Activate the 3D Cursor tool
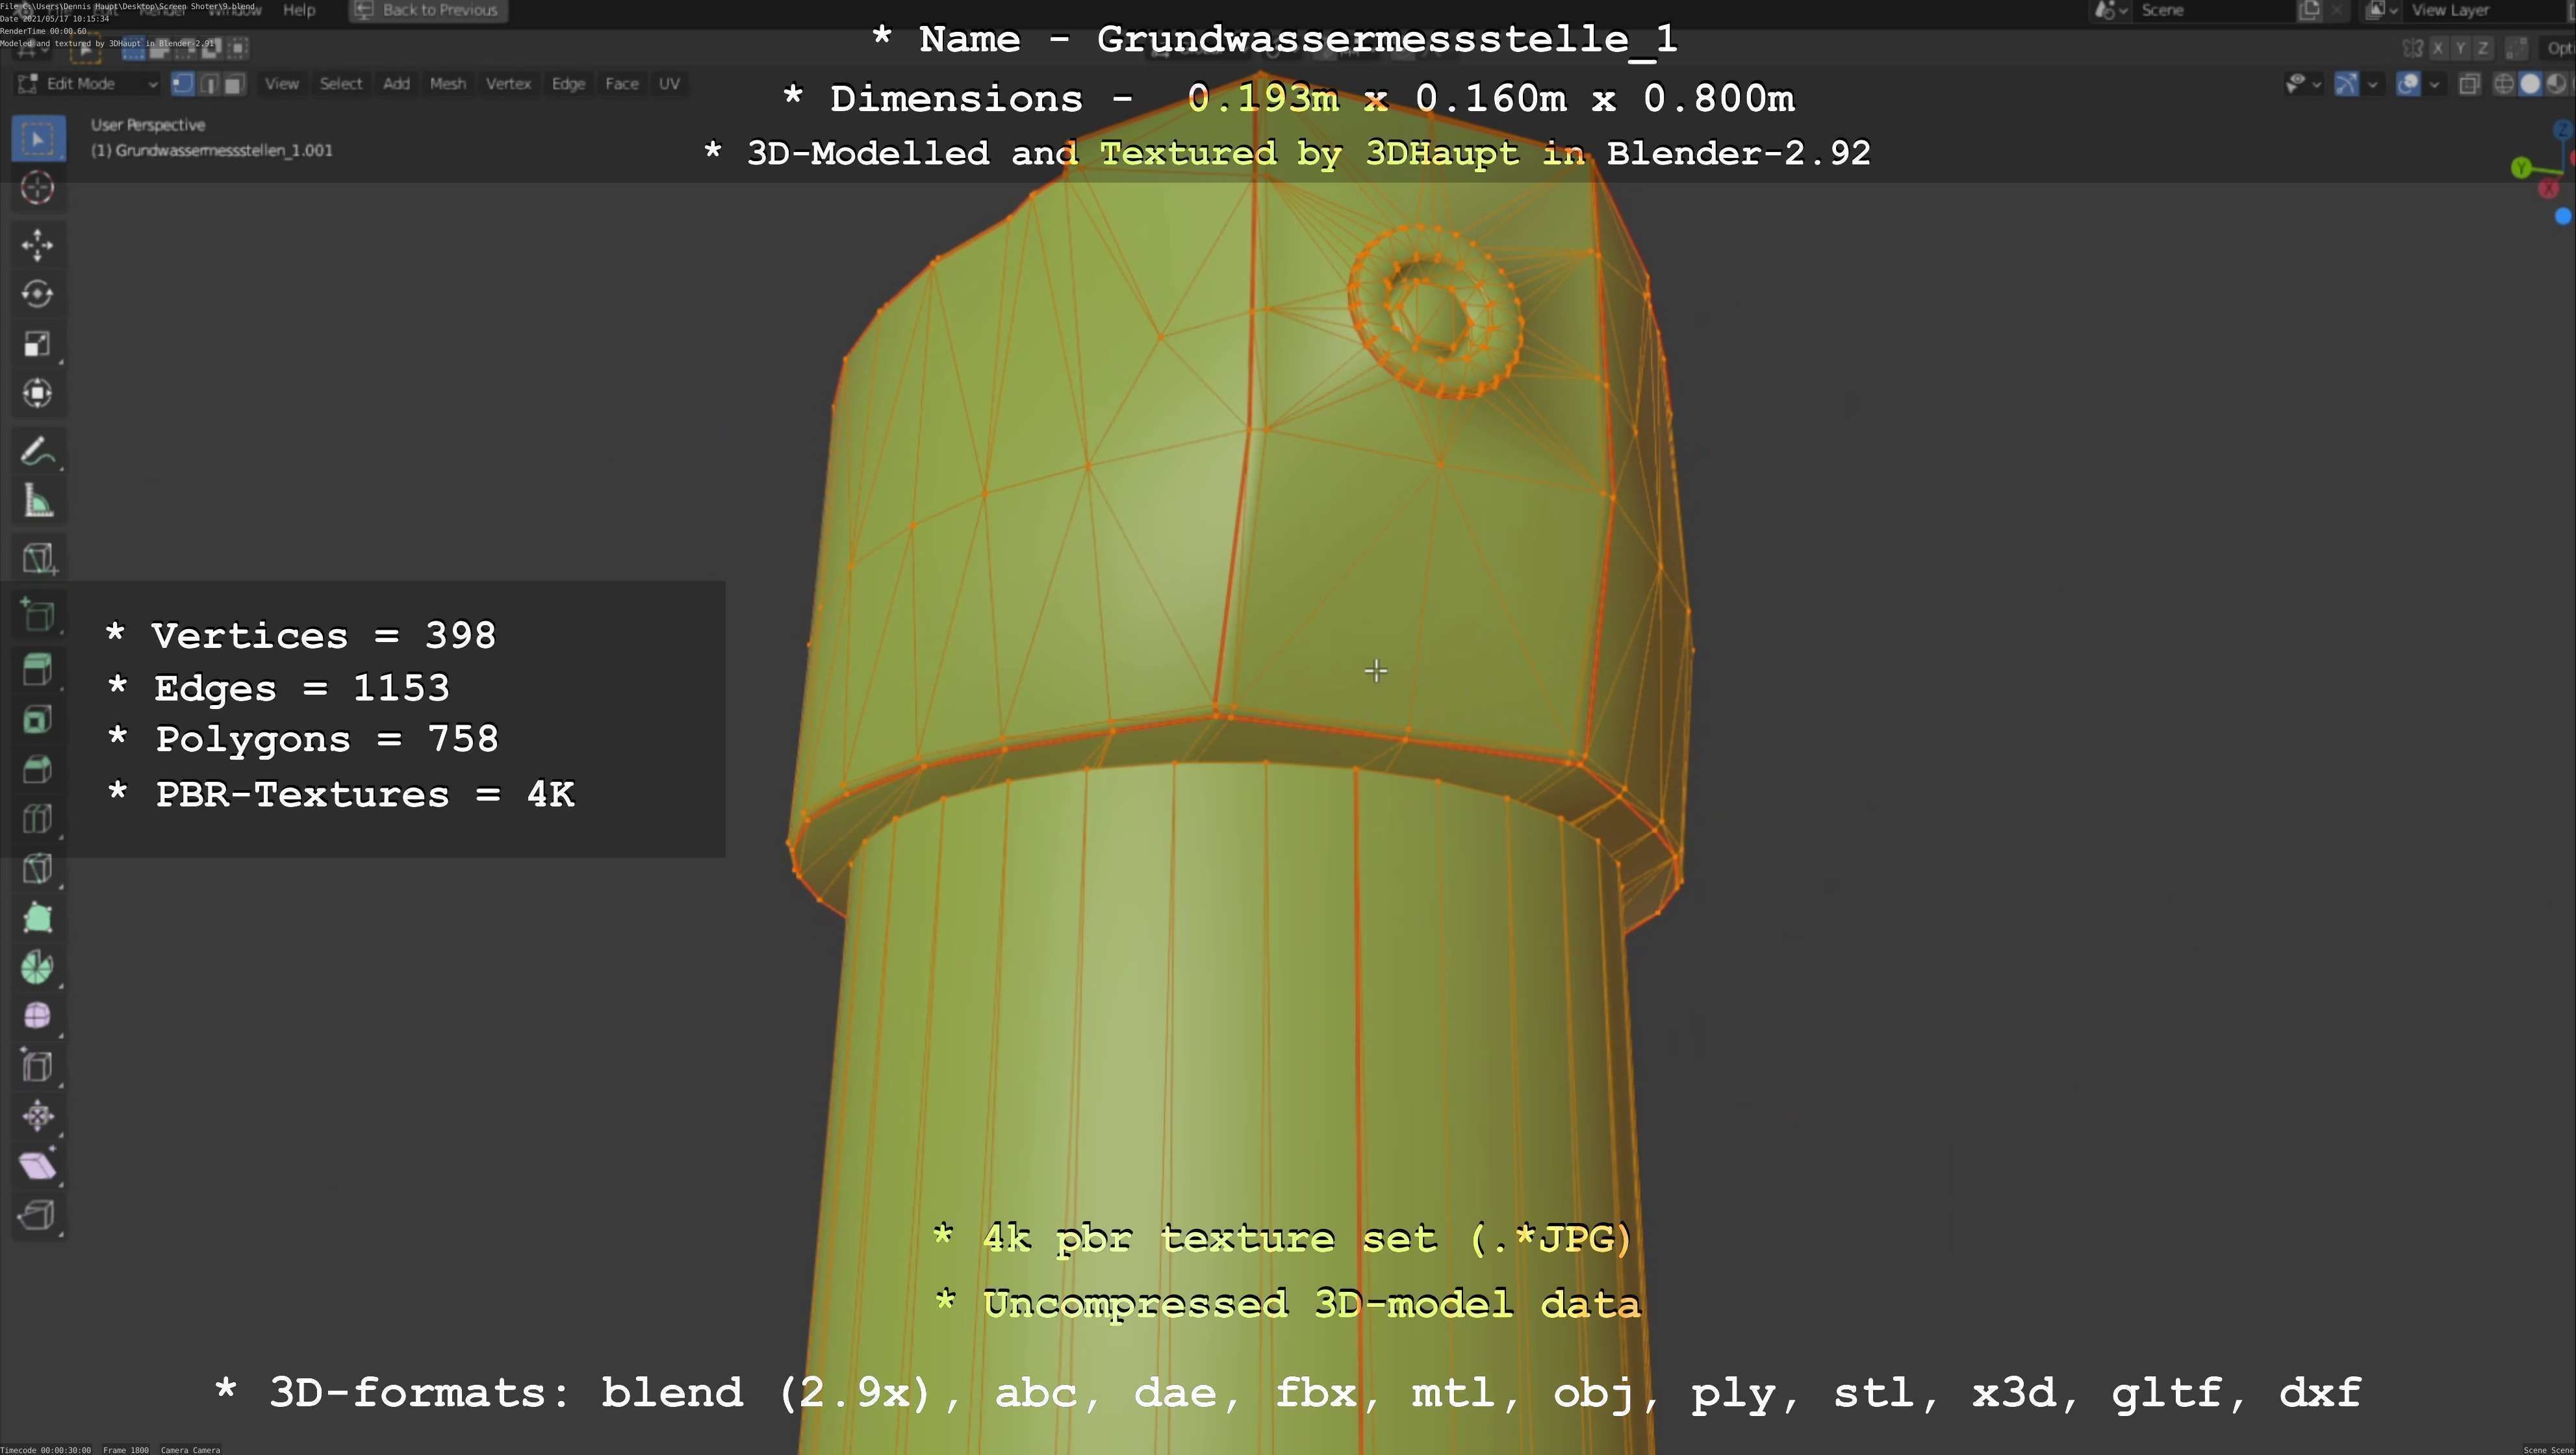Viewport: 2576px width, 1455px height. pyautogui.click(x=38, y=188)
